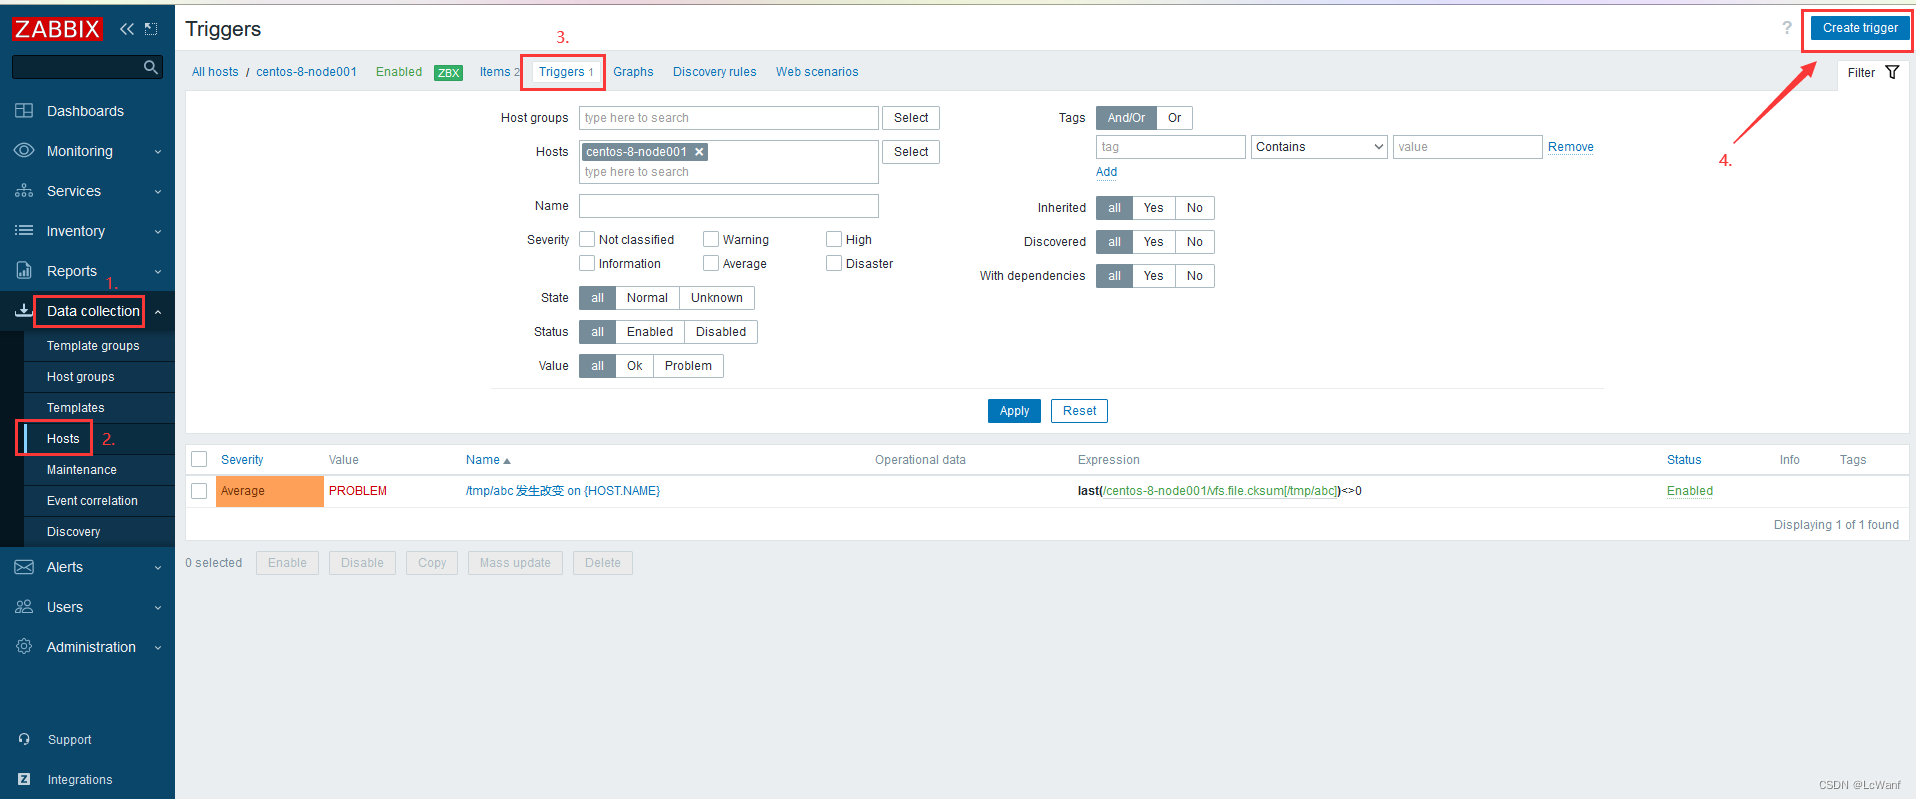Viewport: 1916px width, 799px height.
Task: Click the Name filter input field
Action: click(728, 206)
